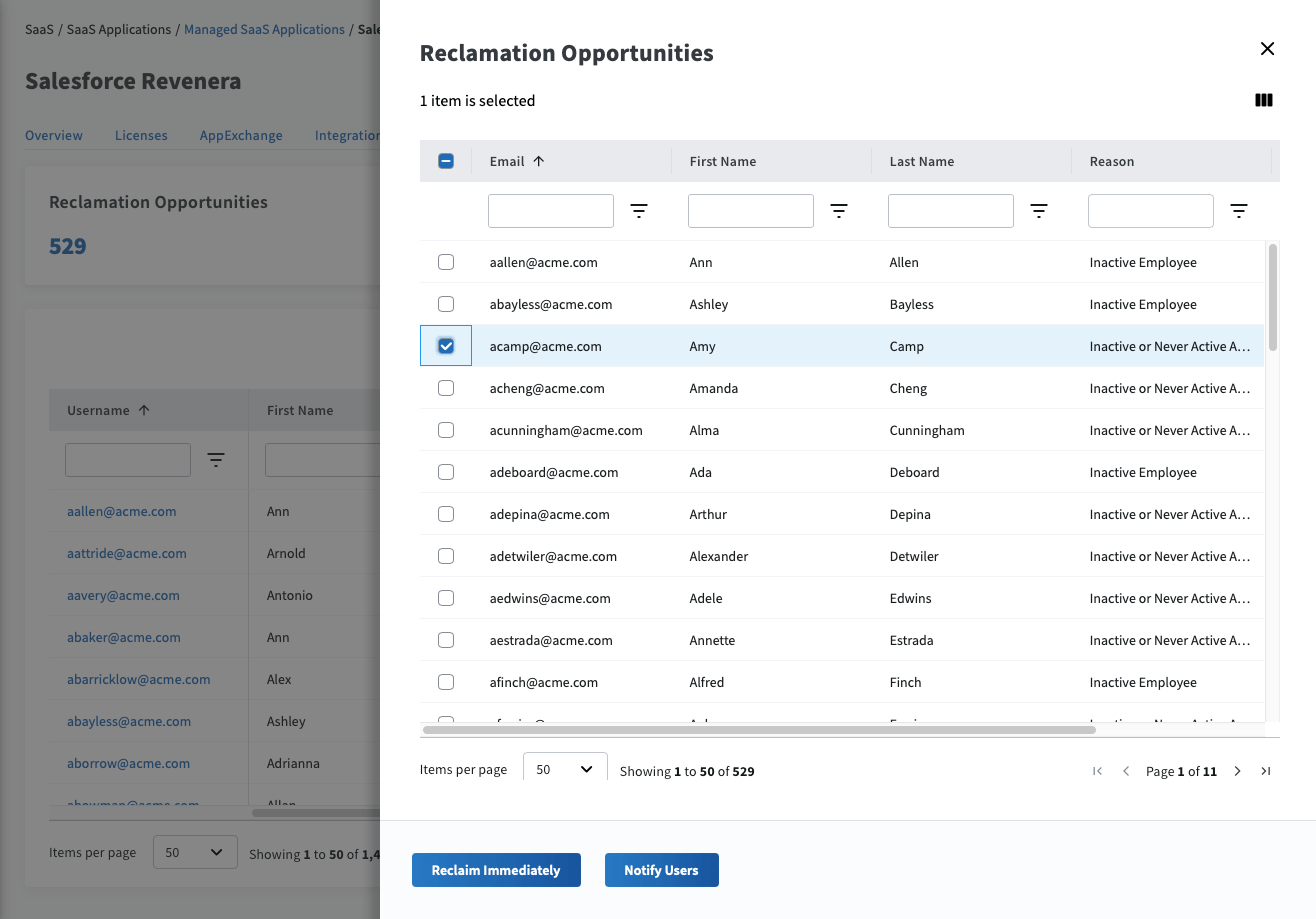Click the vertical scrollbar in the table
Viewport: 1316px width, 919px height.
click(x=1272, y=298)
